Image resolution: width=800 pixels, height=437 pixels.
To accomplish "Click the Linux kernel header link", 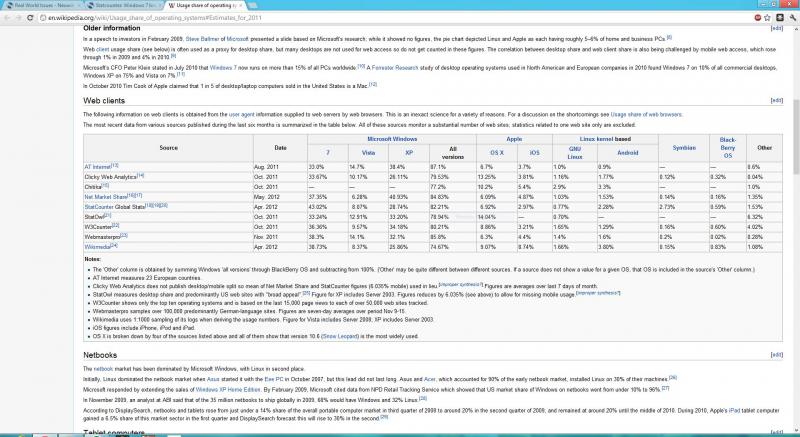I will pos(596,139).
